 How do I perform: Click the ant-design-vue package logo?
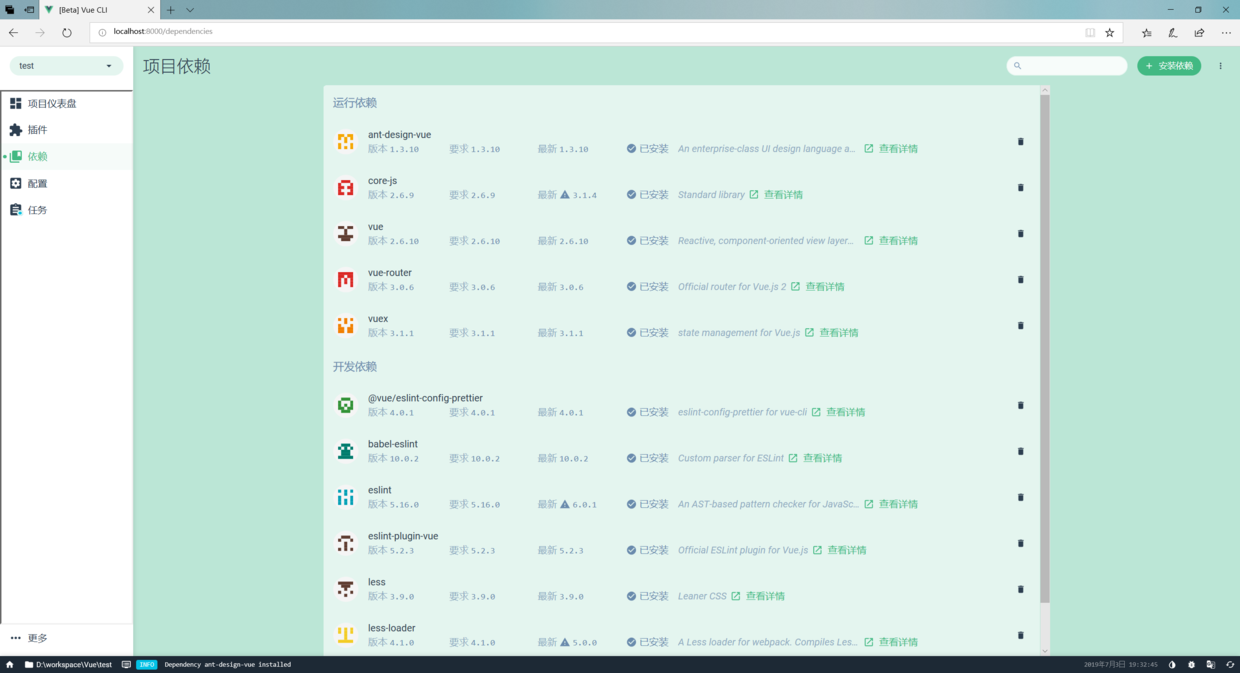(x=345, y=142)
